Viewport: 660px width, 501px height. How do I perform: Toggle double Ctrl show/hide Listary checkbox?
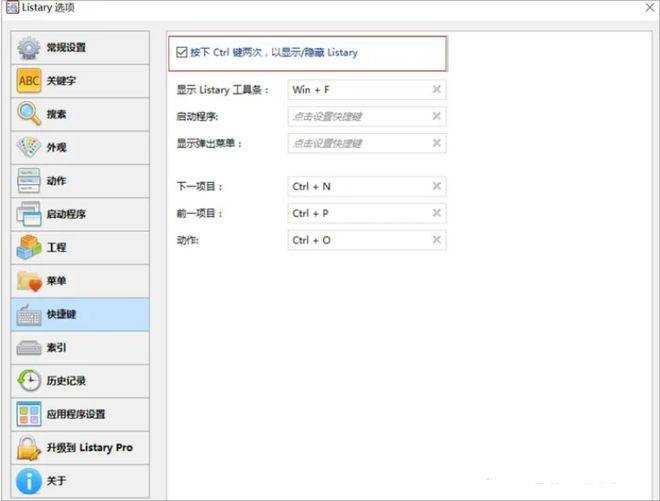point(181,53)
